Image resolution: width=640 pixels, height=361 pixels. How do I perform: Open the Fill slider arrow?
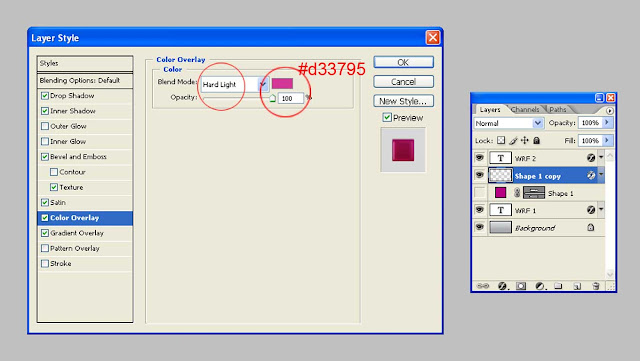click(x=607, y=140)
